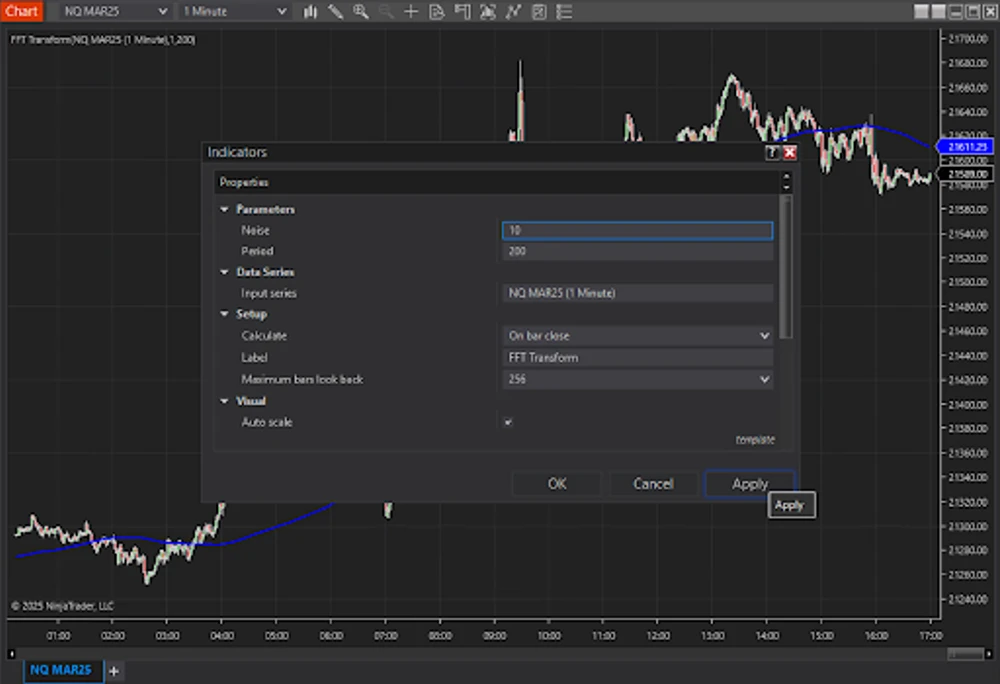This screenshot has width=1000, height=684.
Task: Click the Noise value input field
Action: tap(638, 230)
